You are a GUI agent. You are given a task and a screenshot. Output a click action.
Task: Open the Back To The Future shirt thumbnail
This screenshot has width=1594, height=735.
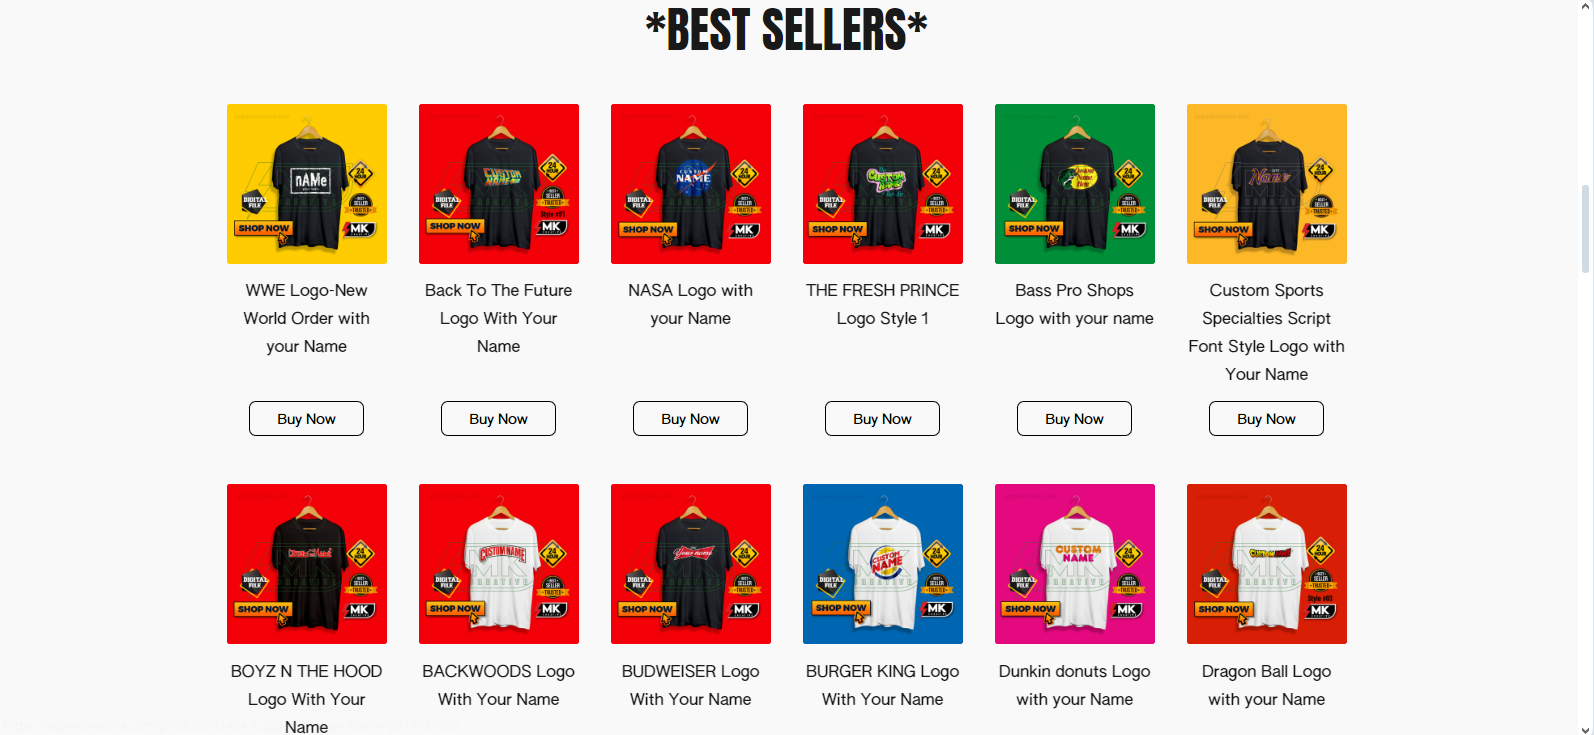[499, 184]
